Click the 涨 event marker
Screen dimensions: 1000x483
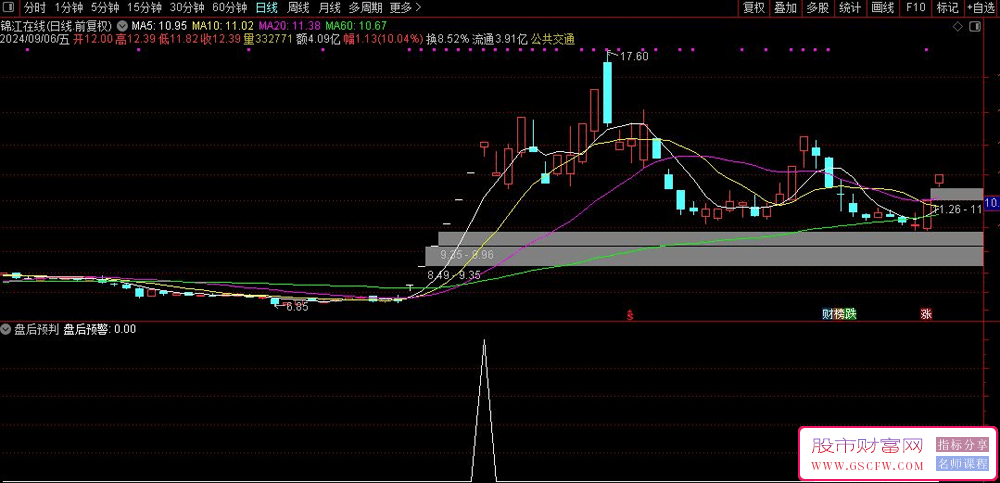pos(925,315)
